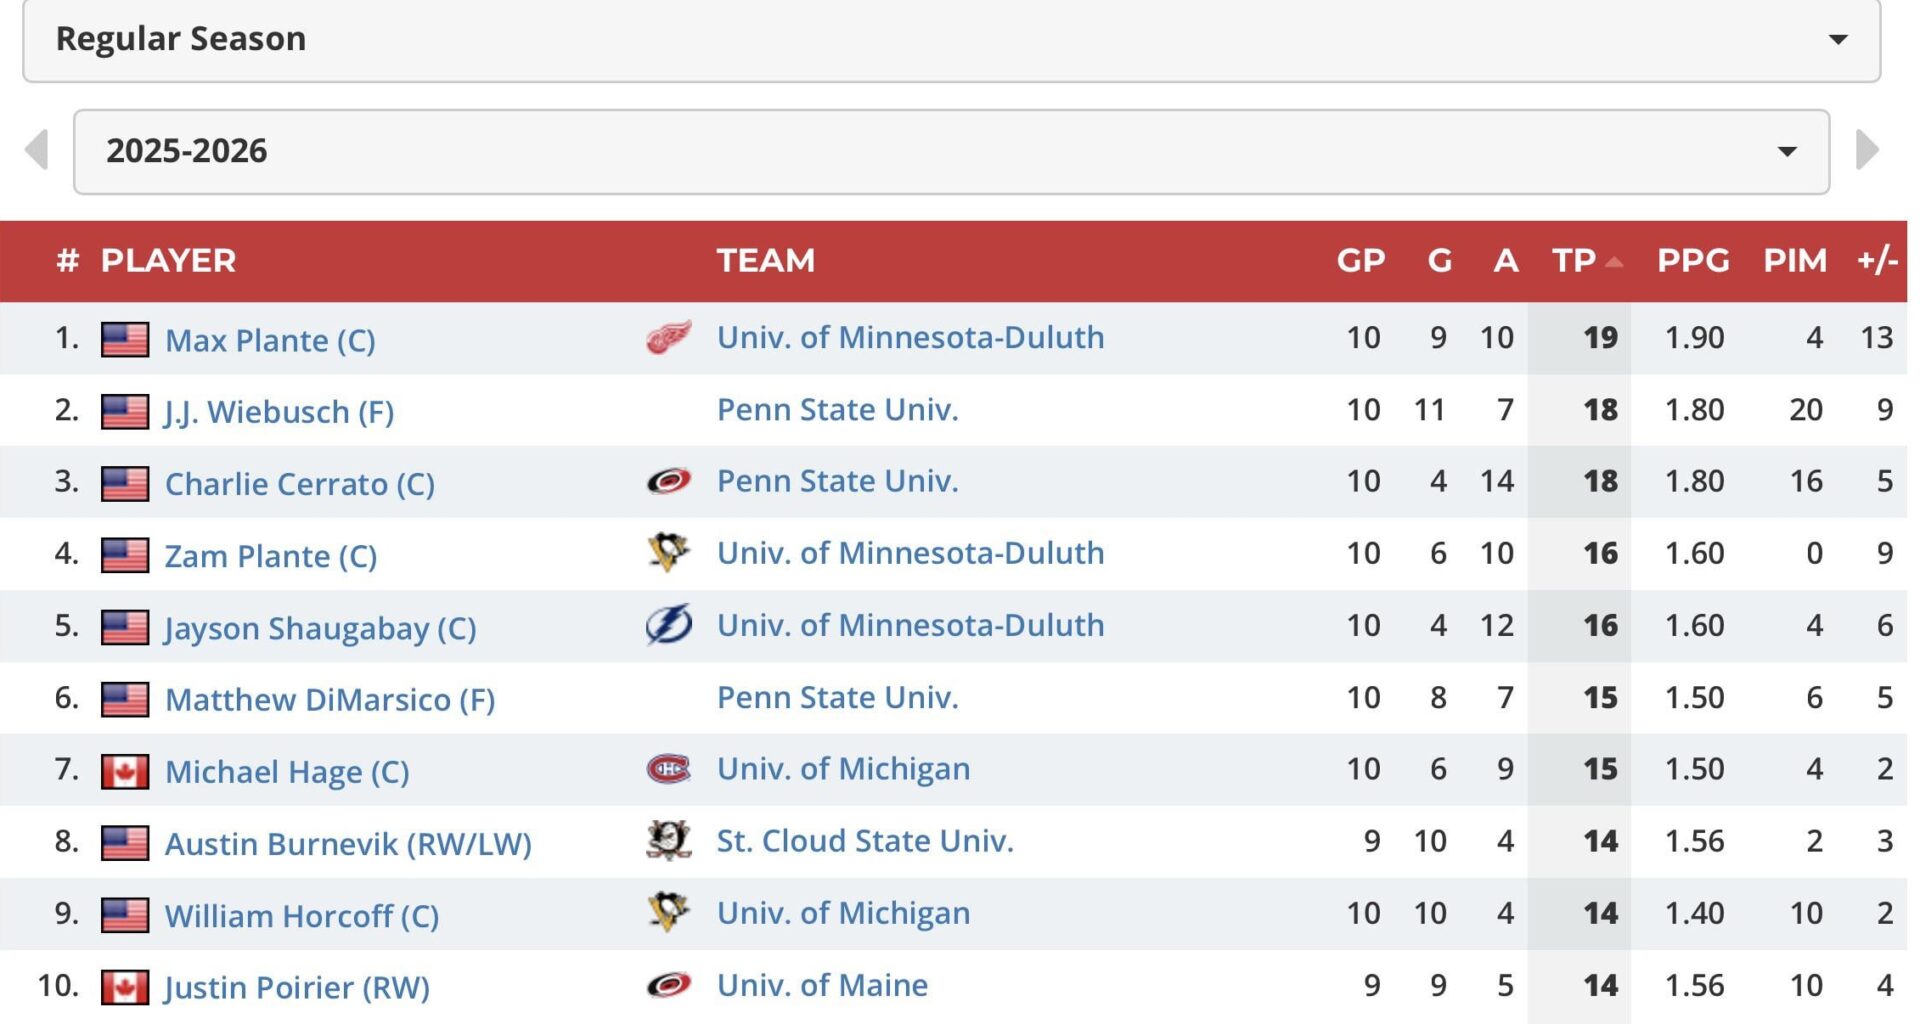Click the Tampa Bay Lightning logo next to Jayson Shaugabay

(668, 625)
